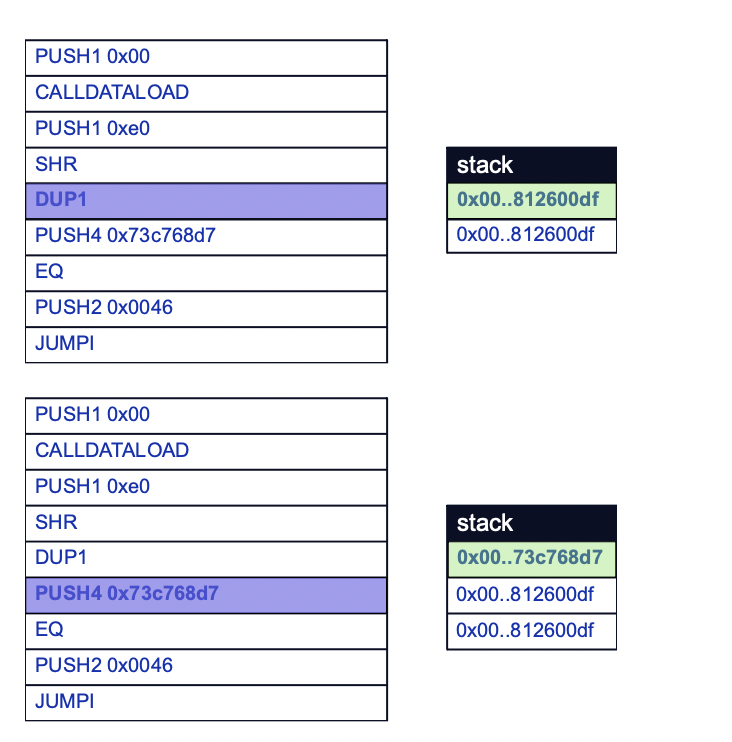This screenshot has height=742, width=732.
Task: Select the highlighted PUSH4 0x73c768d7 row
Action: tap(205, 594)
